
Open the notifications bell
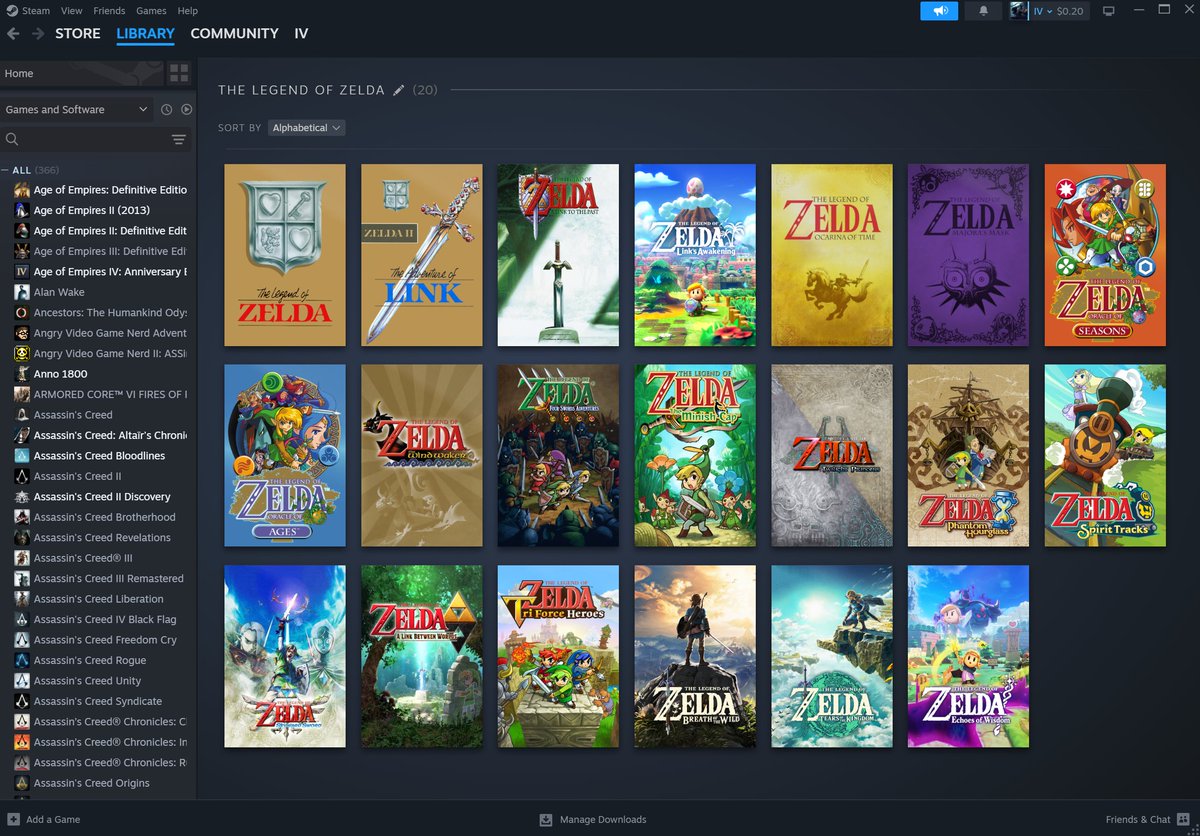(983, 11)
